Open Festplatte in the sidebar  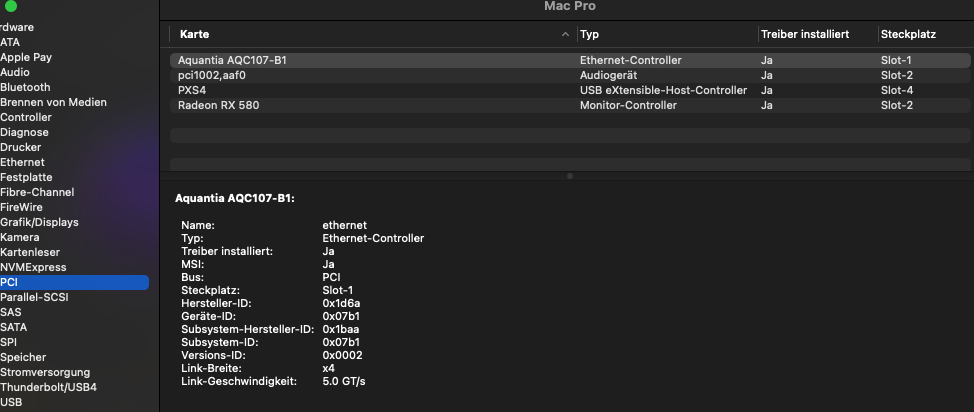coord(26,177)
